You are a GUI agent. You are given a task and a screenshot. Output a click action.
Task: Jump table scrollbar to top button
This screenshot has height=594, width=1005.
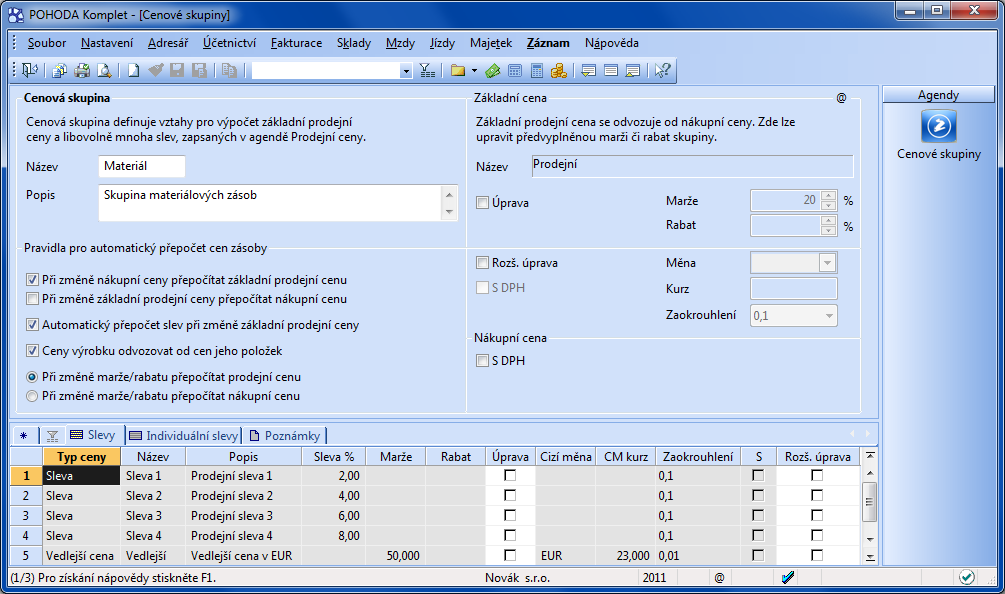coord(870,456)
